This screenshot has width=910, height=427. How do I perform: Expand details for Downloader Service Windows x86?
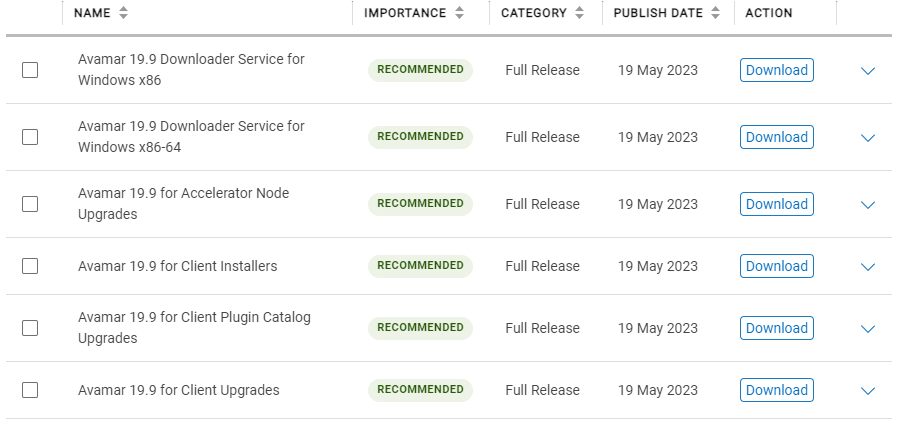point(868,71)
